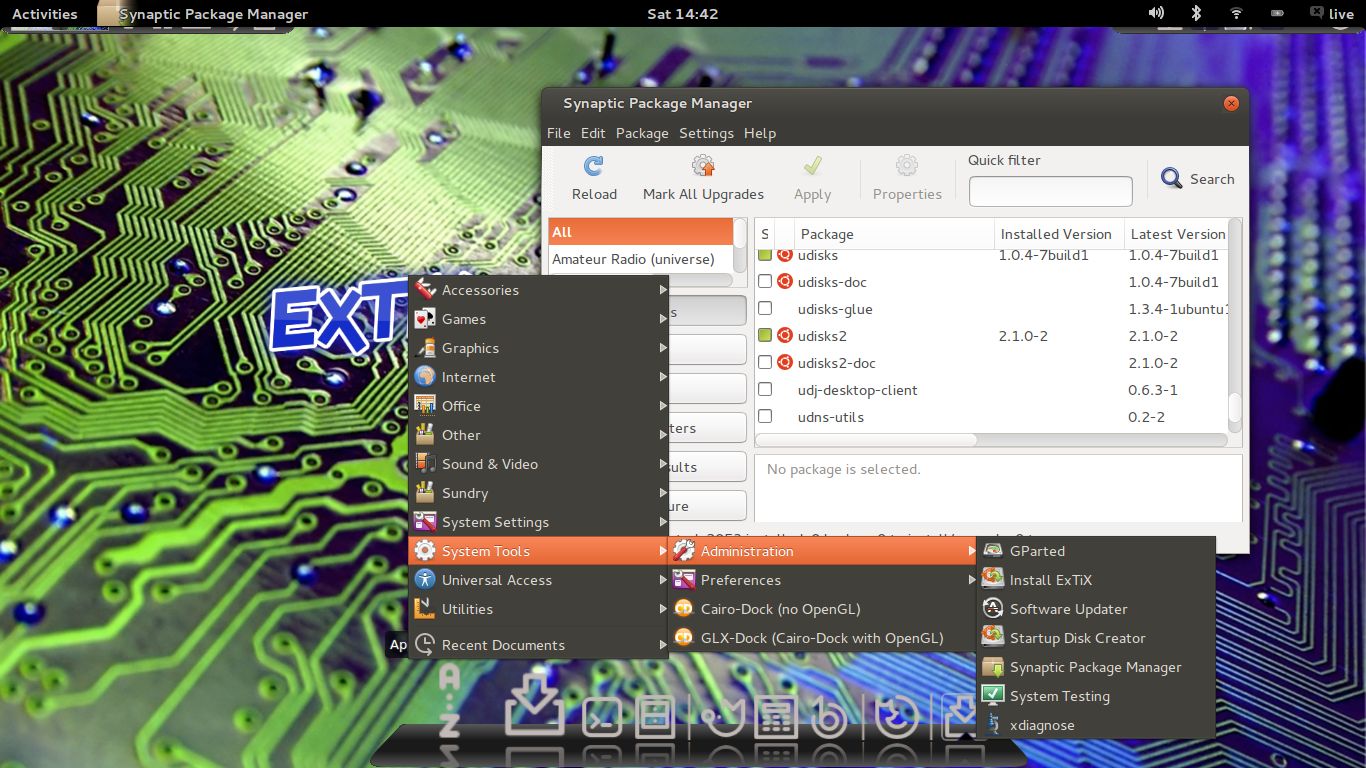Open the live user menu
The width and height of the screenshot is (1366, 768).
tap(1331, 14)
